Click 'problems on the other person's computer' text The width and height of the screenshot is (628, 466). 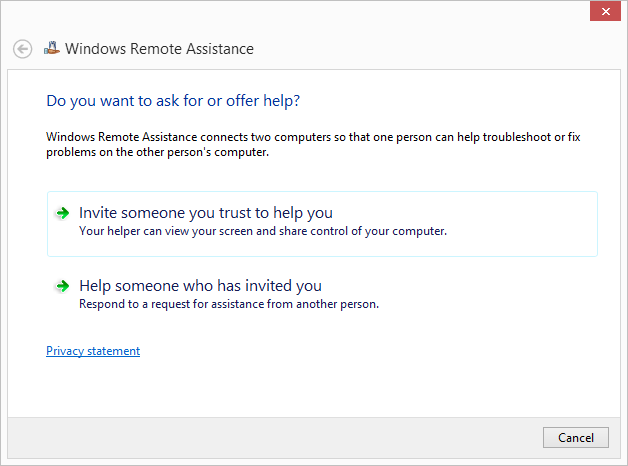[x=158, y=153]
